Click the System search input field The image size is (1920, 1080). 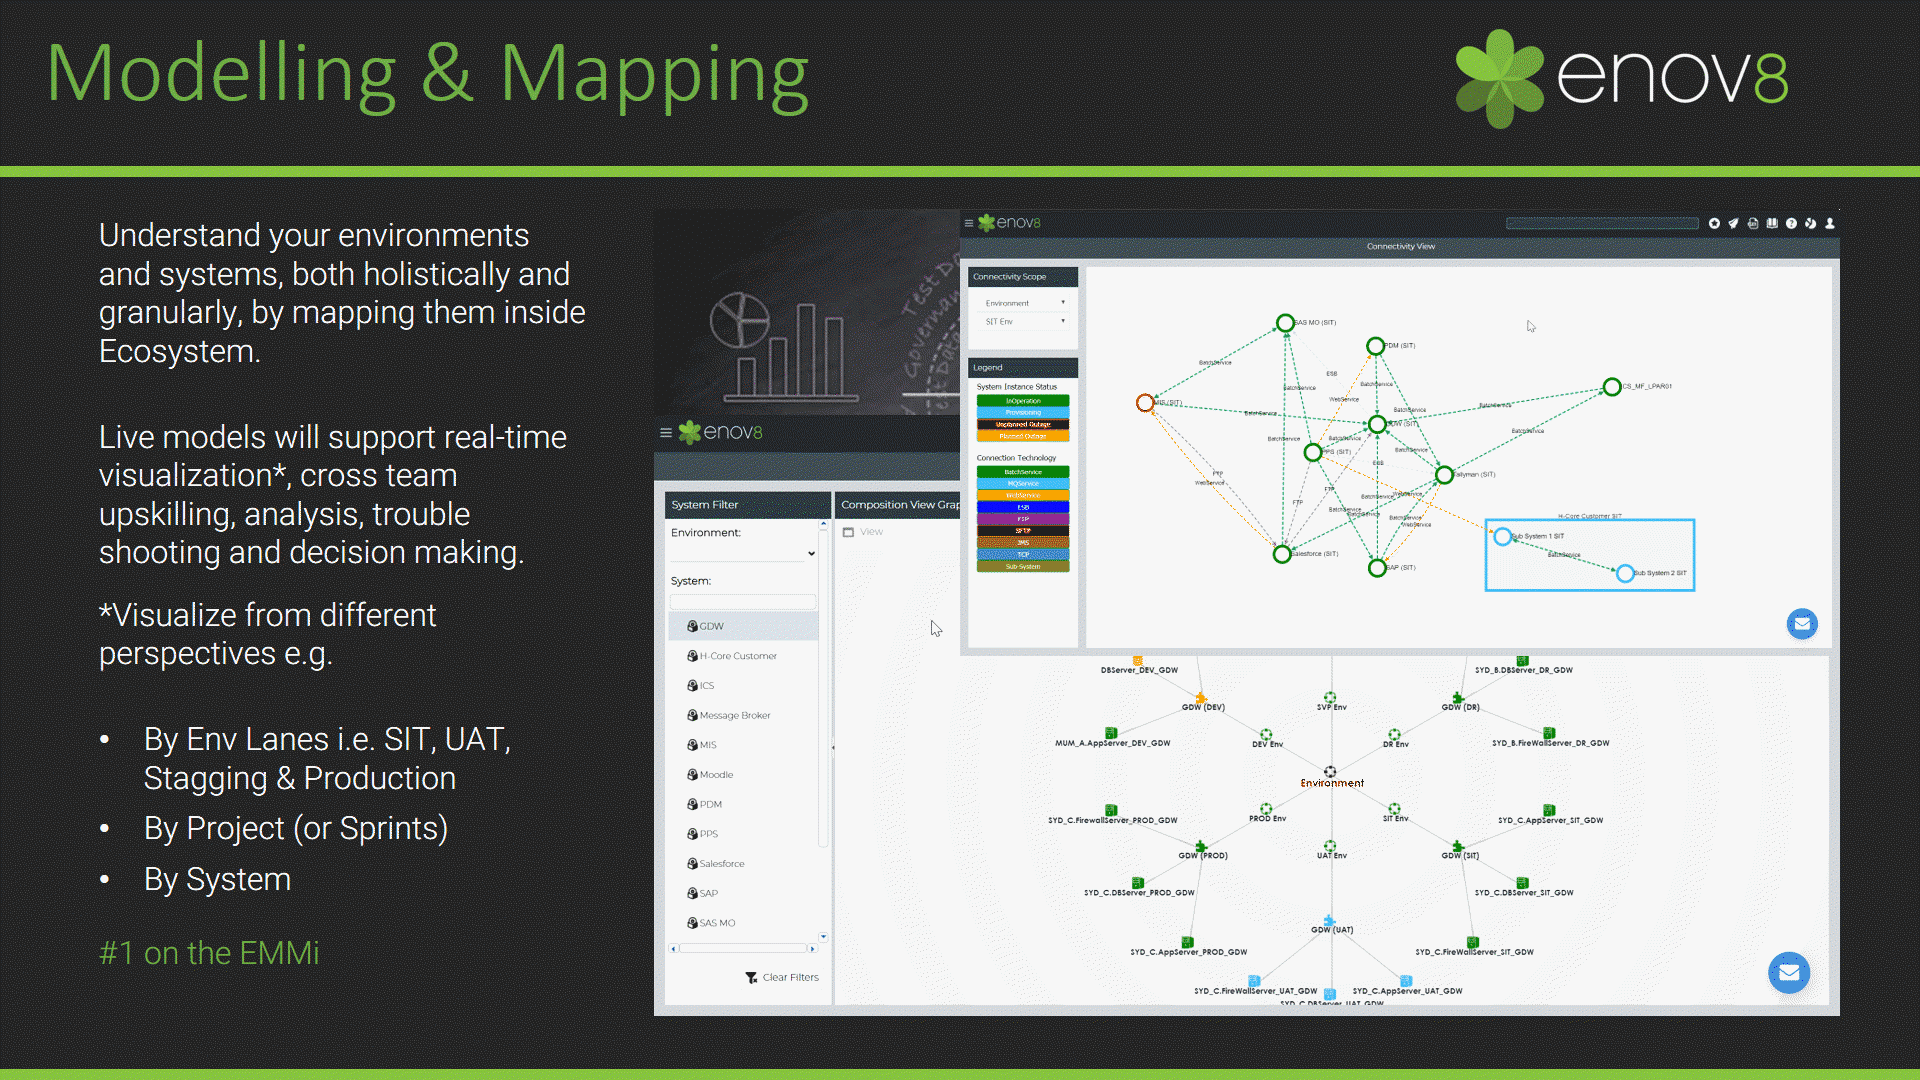(742, 602)
